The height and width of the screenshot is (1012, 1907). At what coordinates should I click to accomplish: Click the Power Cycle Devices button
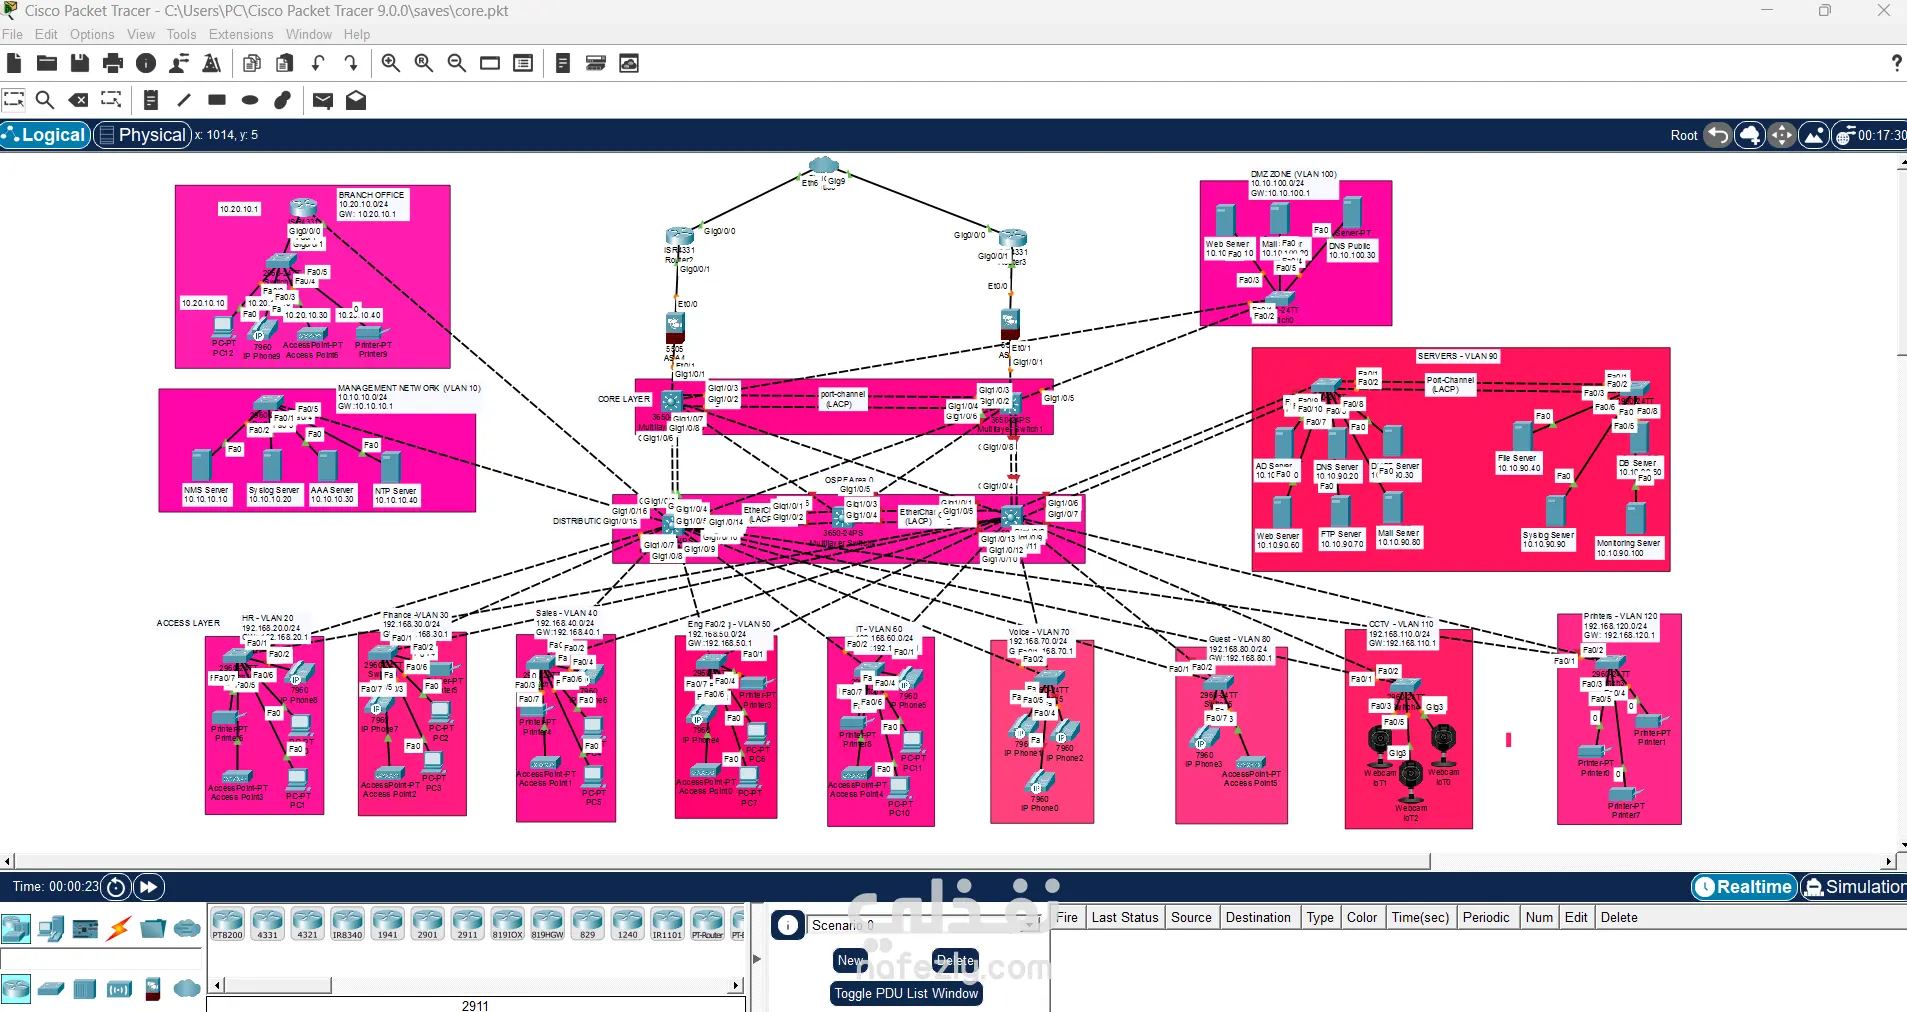pos(116,887)
